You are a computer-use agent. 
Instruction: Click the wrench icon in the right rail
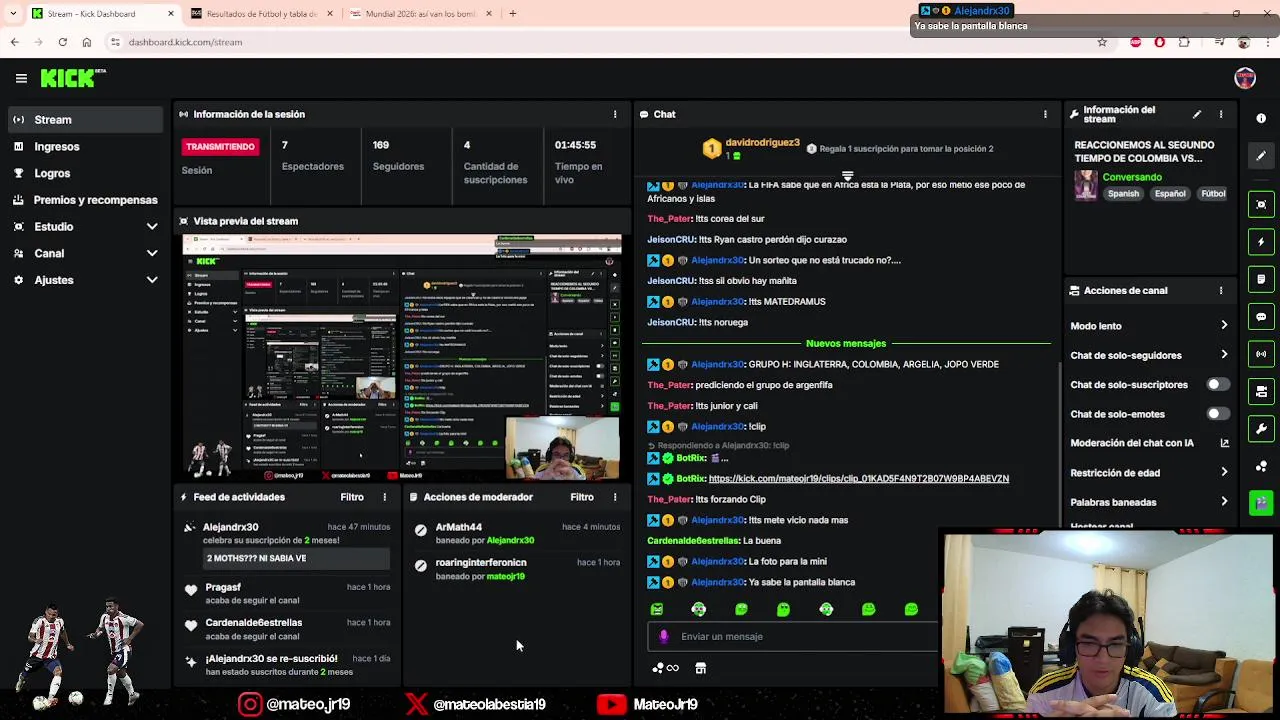[x=1261, y=429]
